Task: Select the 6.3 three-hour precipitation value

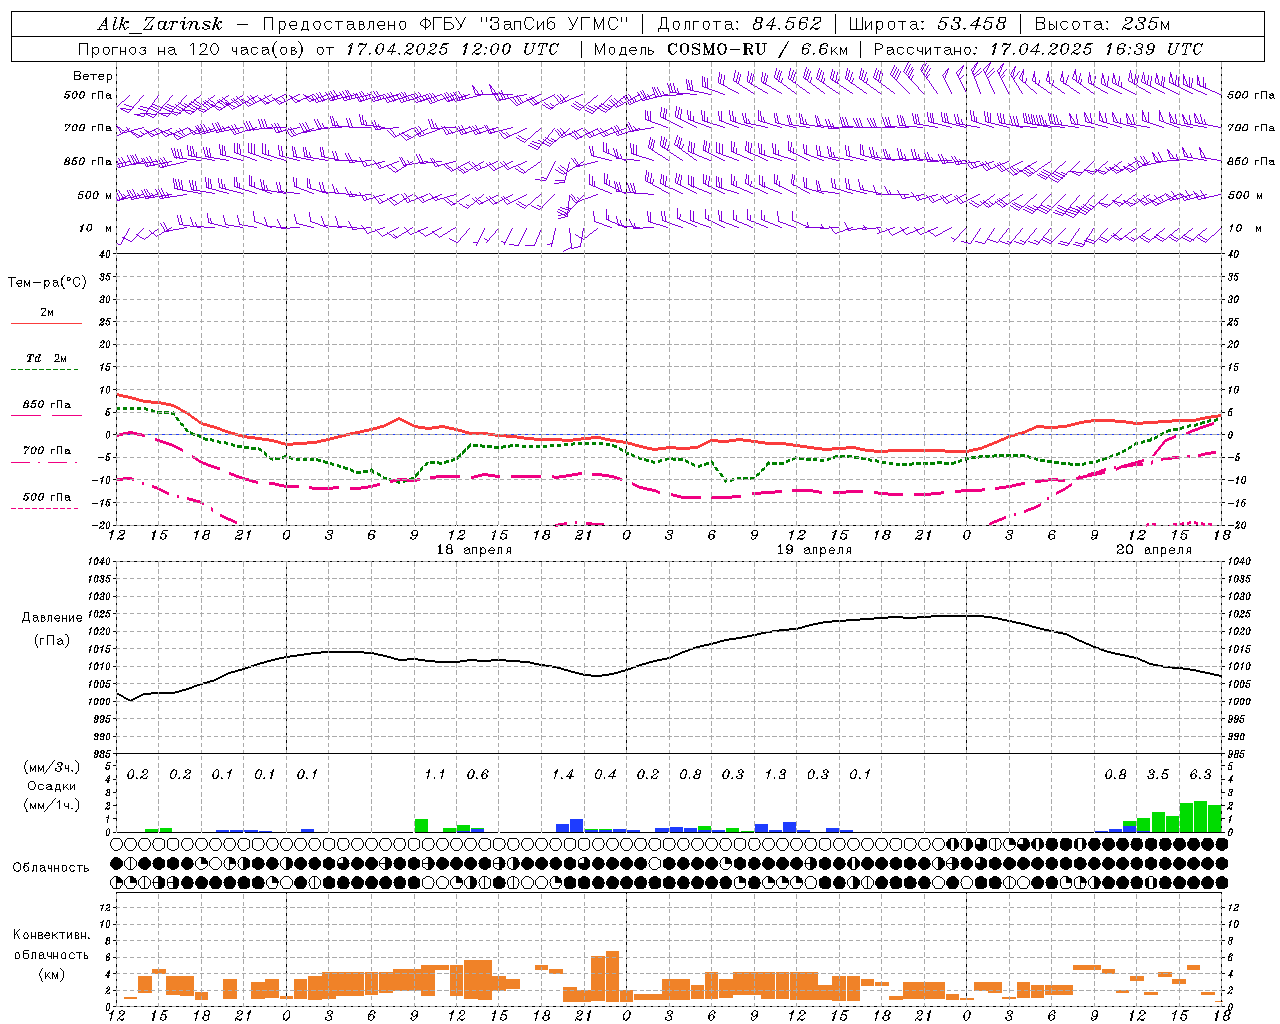Action: 1201,775
